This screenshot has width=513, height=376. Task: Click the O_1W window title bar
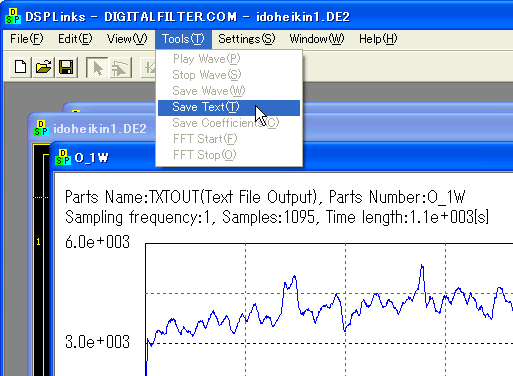[283, 157]
